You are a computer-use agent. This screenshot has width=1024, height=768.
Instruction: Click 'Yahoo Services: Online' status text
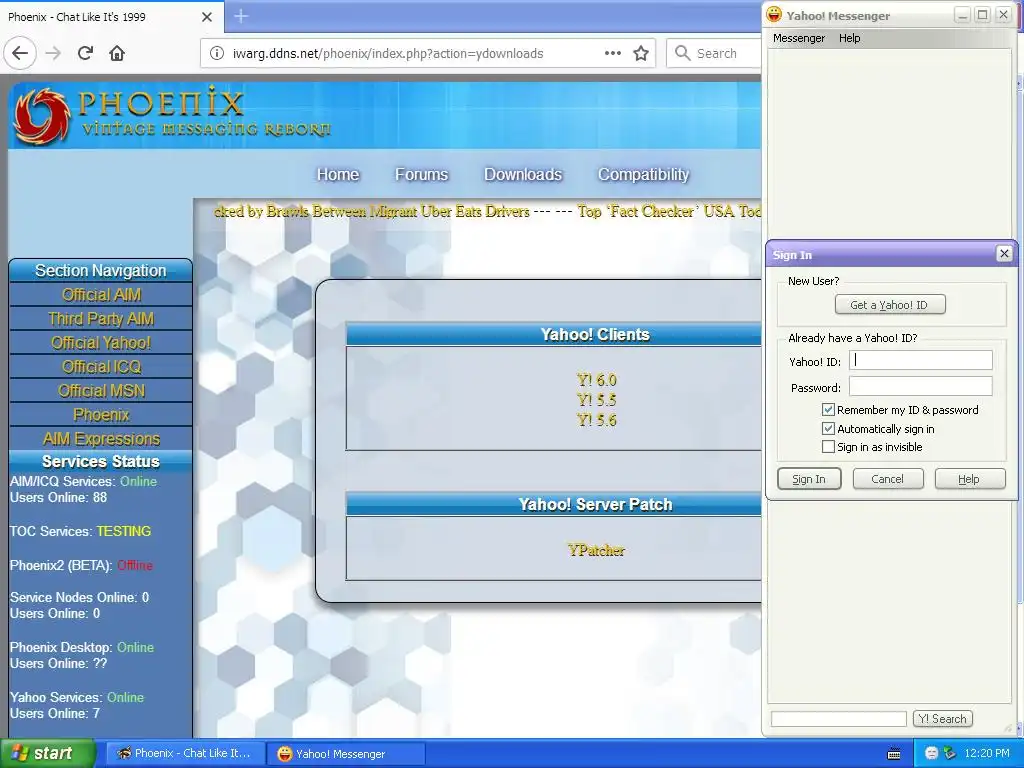click(x=76, y=697)
